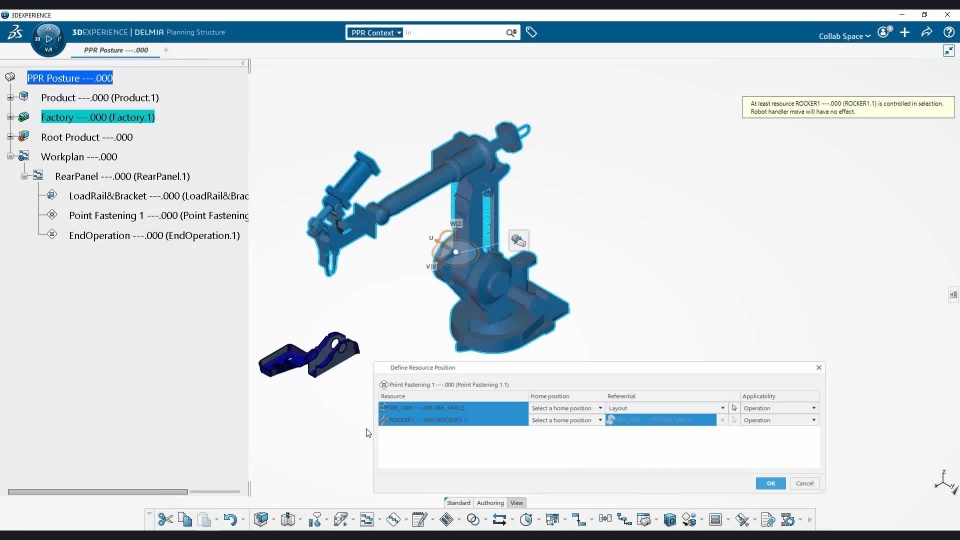Click the blue hexagon block icon in the toolbar
The height and width of the screenshot is (540, 960).
pyautogui.click(x=670, y=520)
